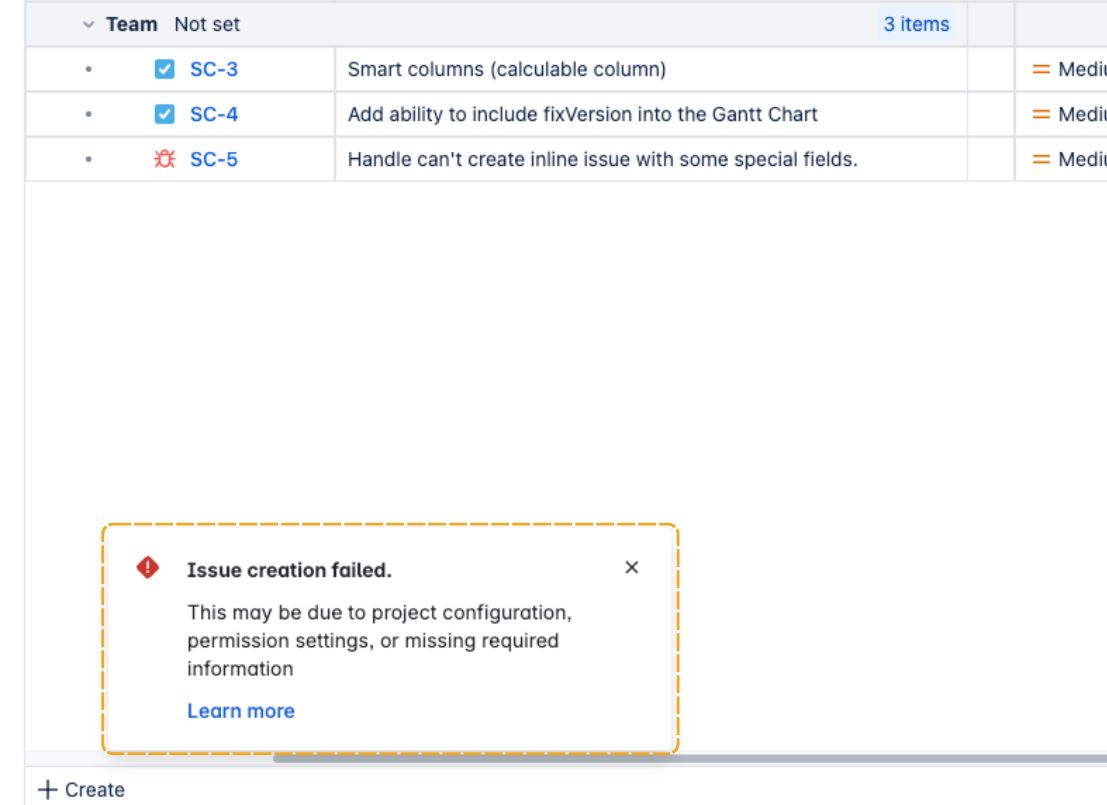The image size is (1107, 805).
Task: Click the Learn more link
Action: [x=241, y=711]
